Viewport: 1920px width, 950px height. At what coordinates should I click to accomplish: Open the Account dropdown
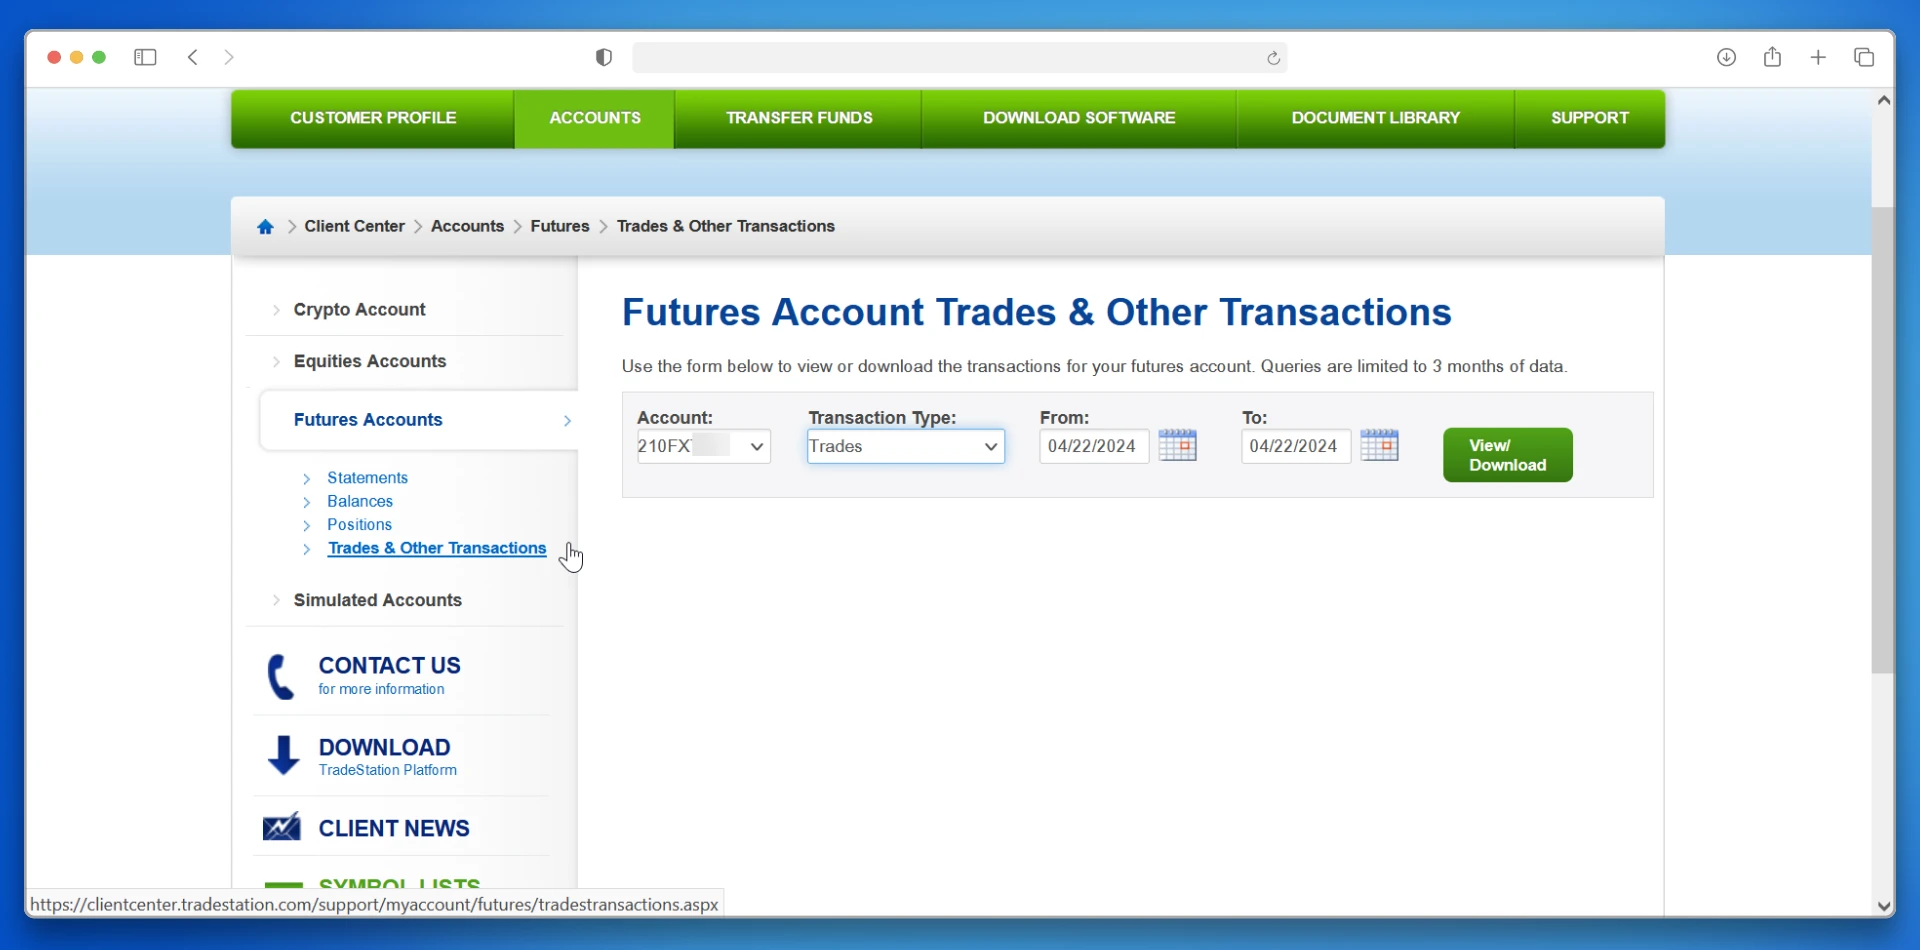[x=703, y=446]
